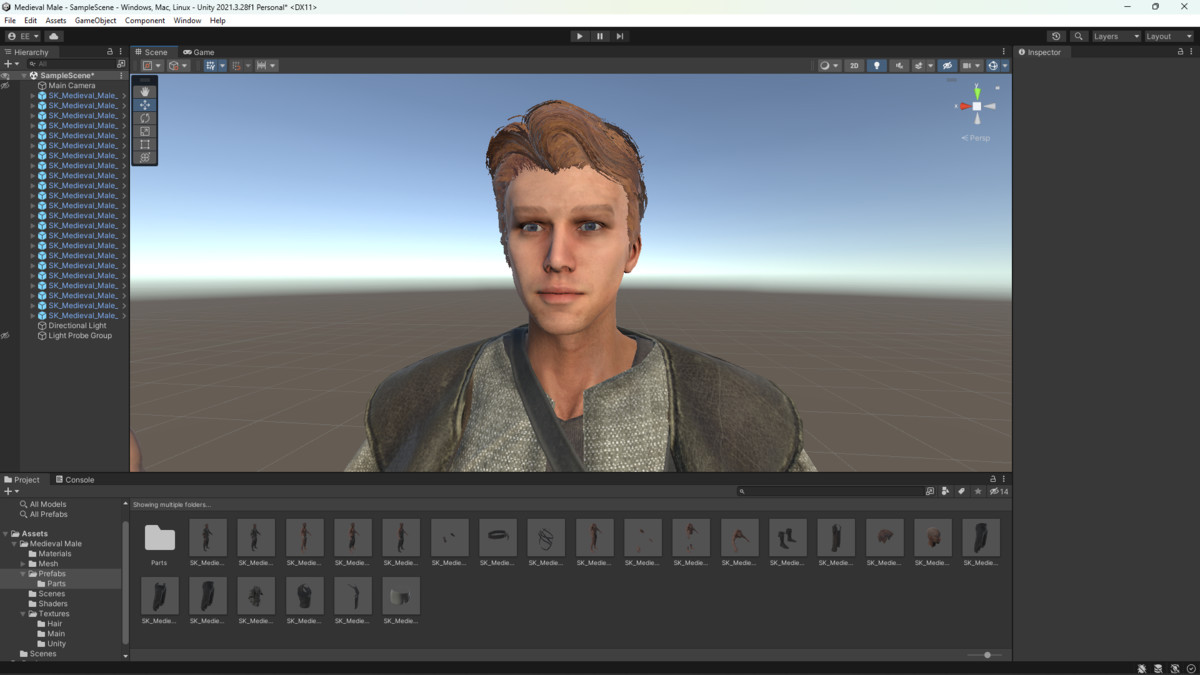Image resolution: width=1200 pixels, height=675 pixels.
Task: Open the Undo History icon
Action: (x=1056, y=36)
